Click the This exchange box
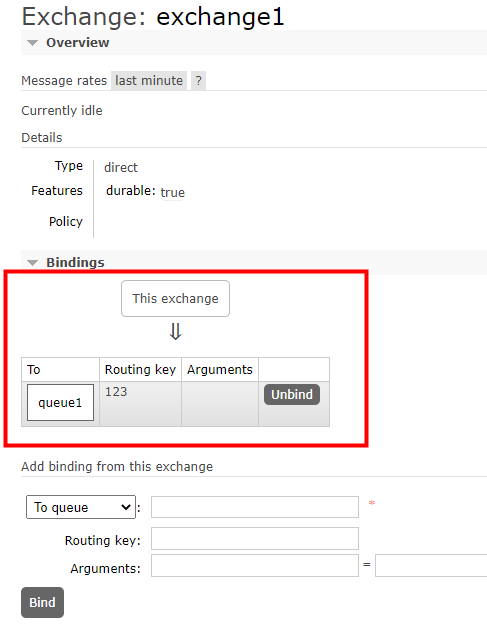This screenshot has height=637, width=487. pyautogui.click(x=175, y=299)
